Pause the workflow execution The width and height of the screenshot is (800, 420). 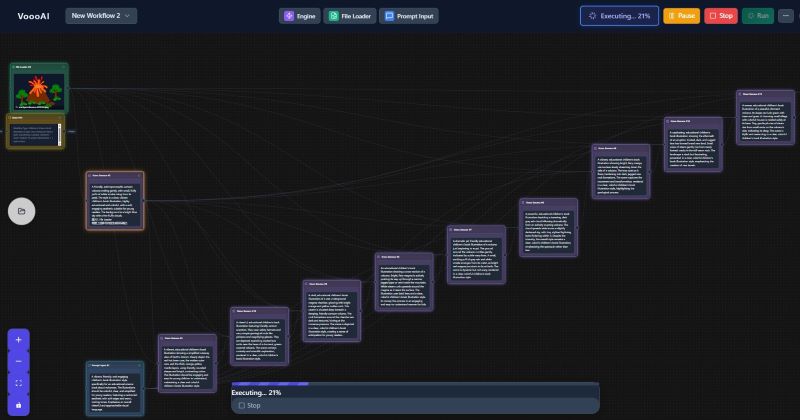tap(681, 16)
